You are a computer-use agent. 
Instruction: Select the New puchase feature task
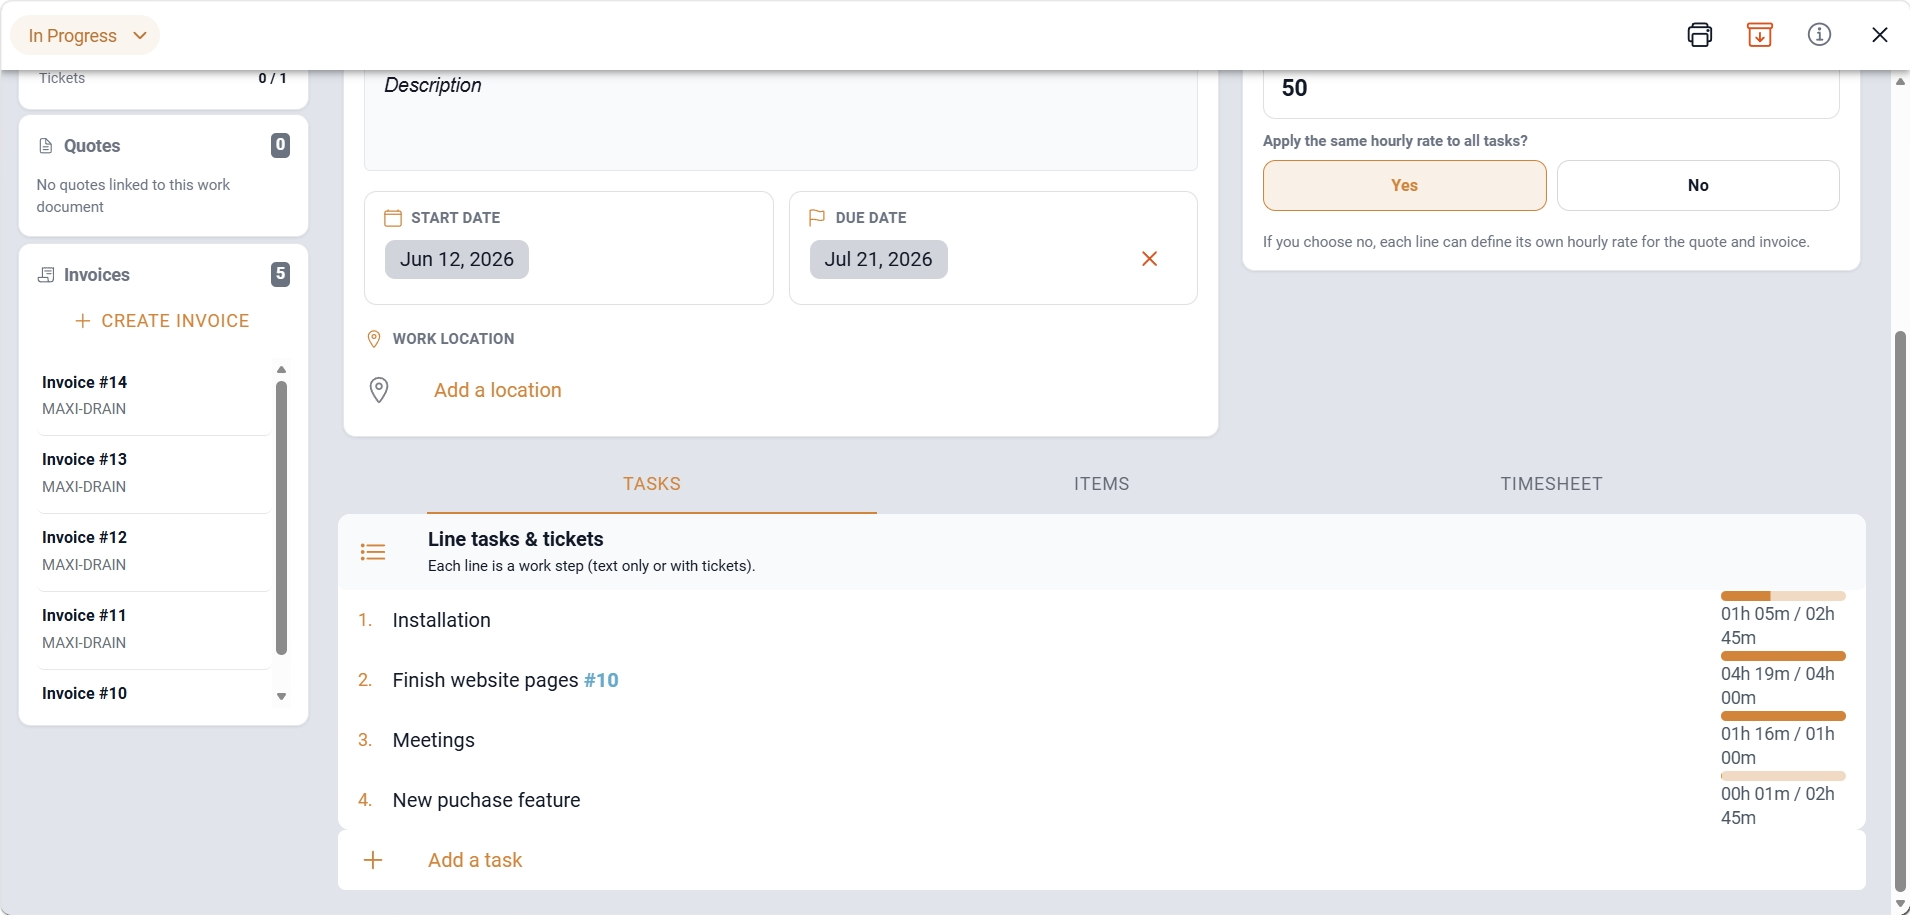1102,800
